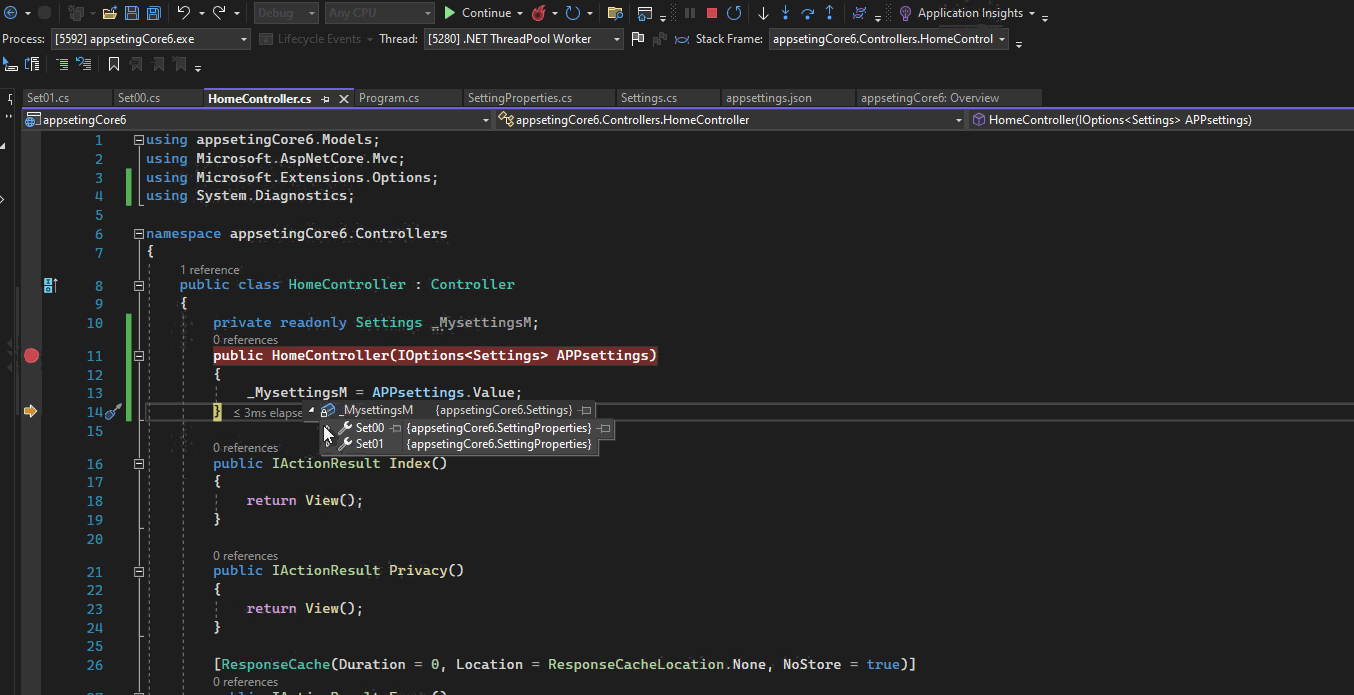
Task: Pin the Set00 value in the DataTip
Action: click(x=605, y=428)
